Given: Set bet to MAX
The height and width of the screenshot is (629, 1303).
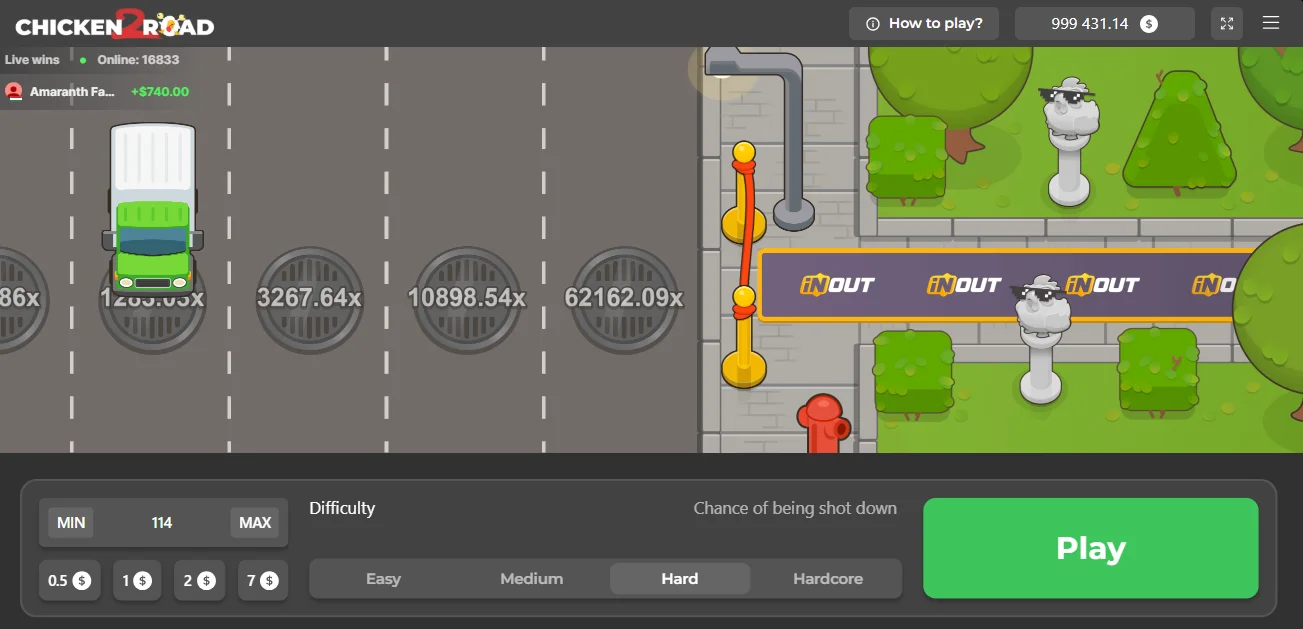Looking at the screenshot, I should (x=255, y=522).
